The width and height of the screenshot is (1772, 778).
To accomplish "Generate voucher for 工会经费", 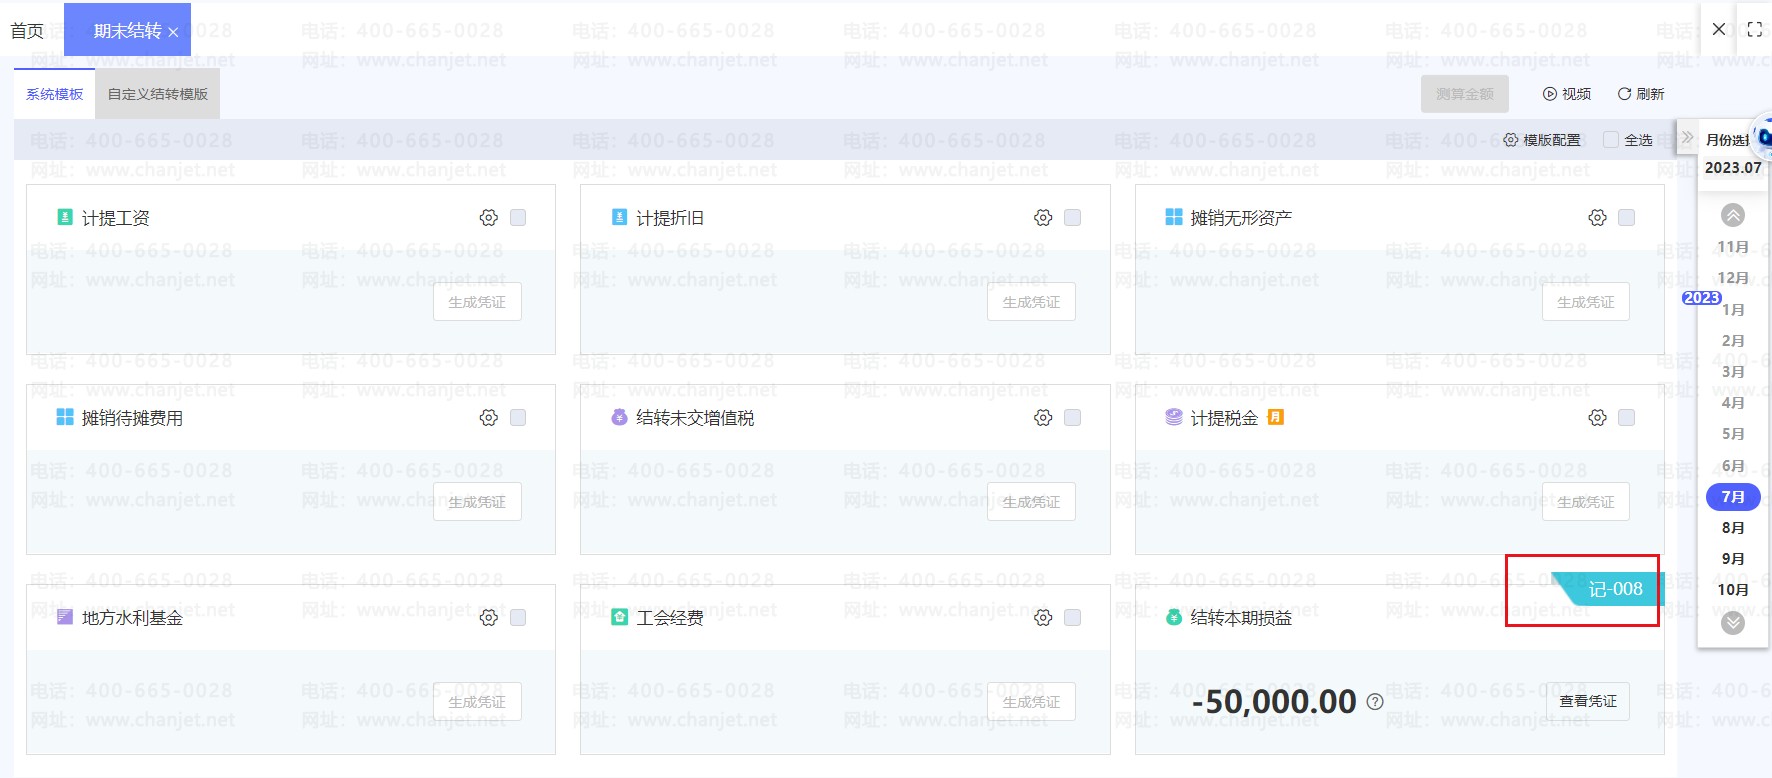I will [1031, 702].
